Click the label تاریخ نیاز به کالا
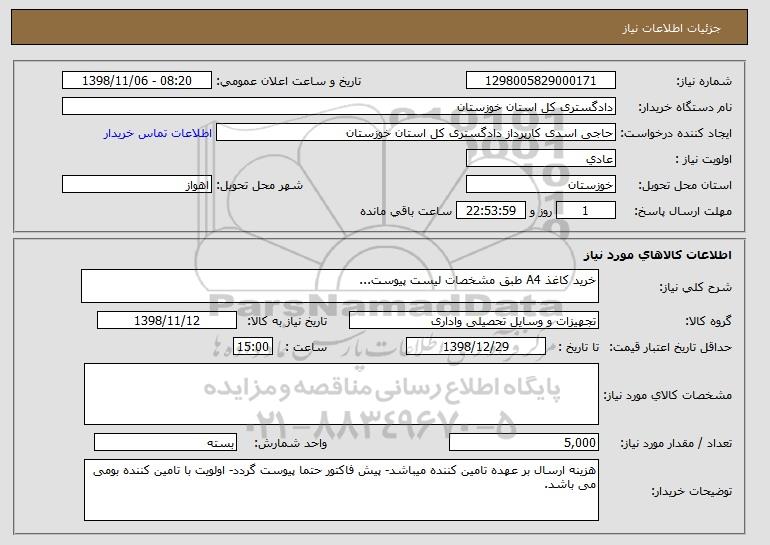 [x=287, y=322]
